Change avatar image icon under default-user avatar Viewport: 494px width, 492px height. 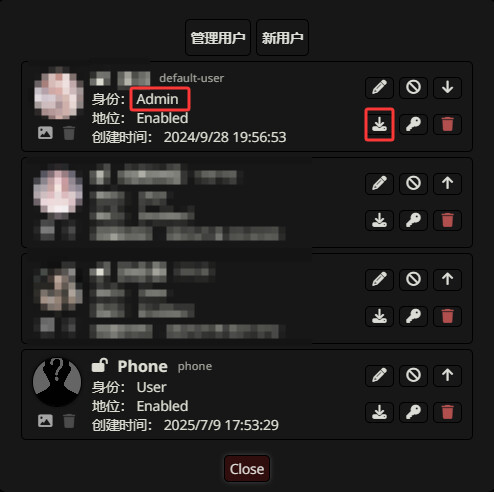(x=45, y=133)
